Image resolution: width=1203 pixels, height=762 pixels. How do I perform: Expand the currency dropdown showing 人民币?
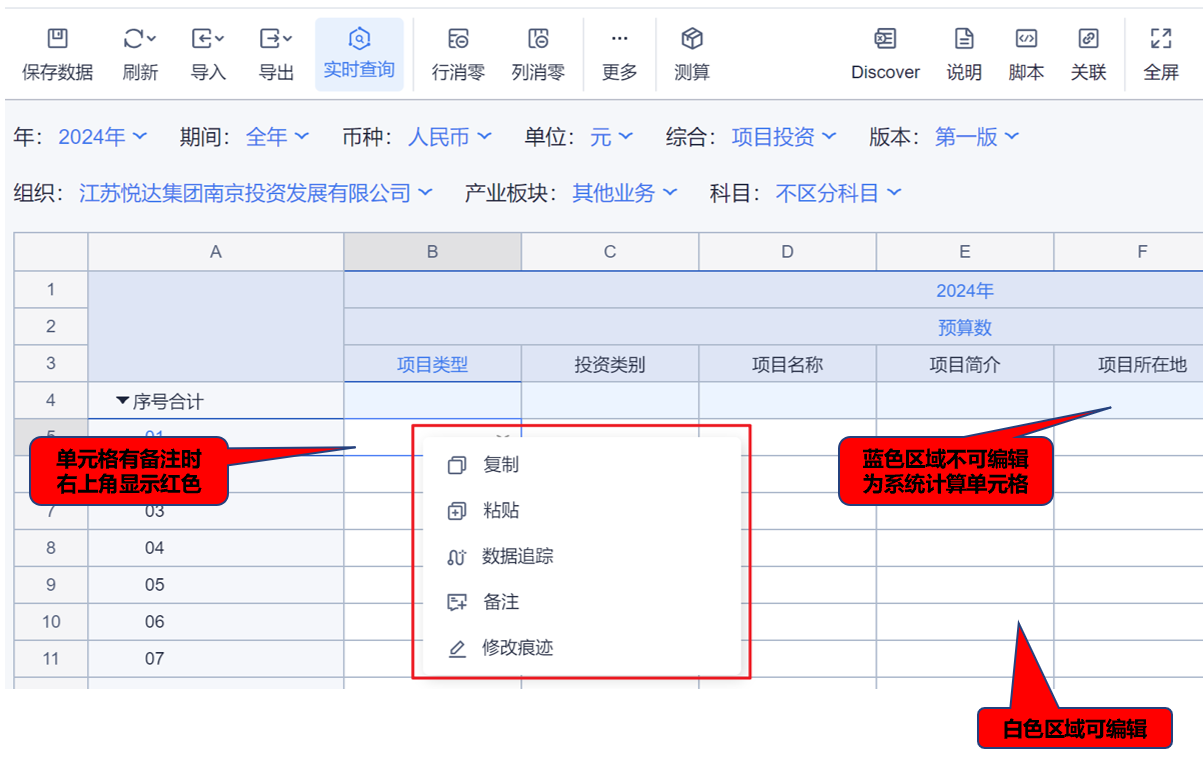[x=449, y=137]
